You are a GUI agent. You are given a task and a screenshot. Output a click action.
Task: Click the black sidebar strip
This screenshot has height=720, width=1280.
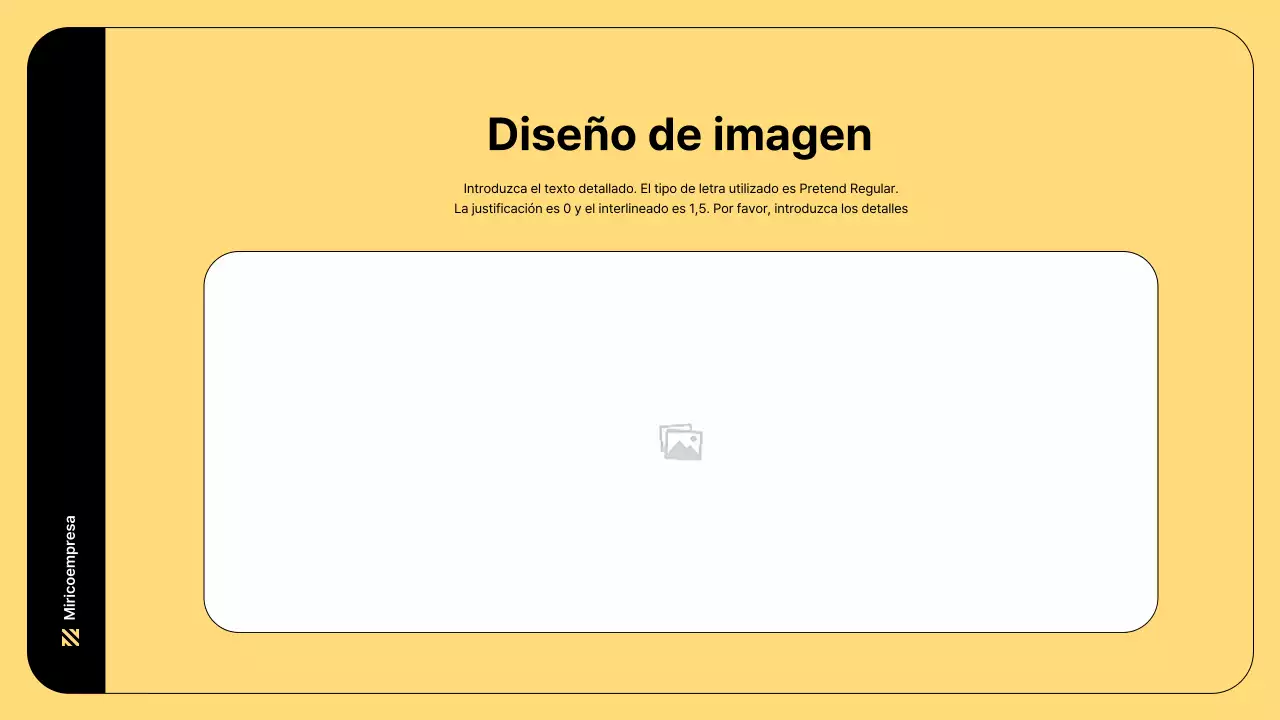pos(66,300)
